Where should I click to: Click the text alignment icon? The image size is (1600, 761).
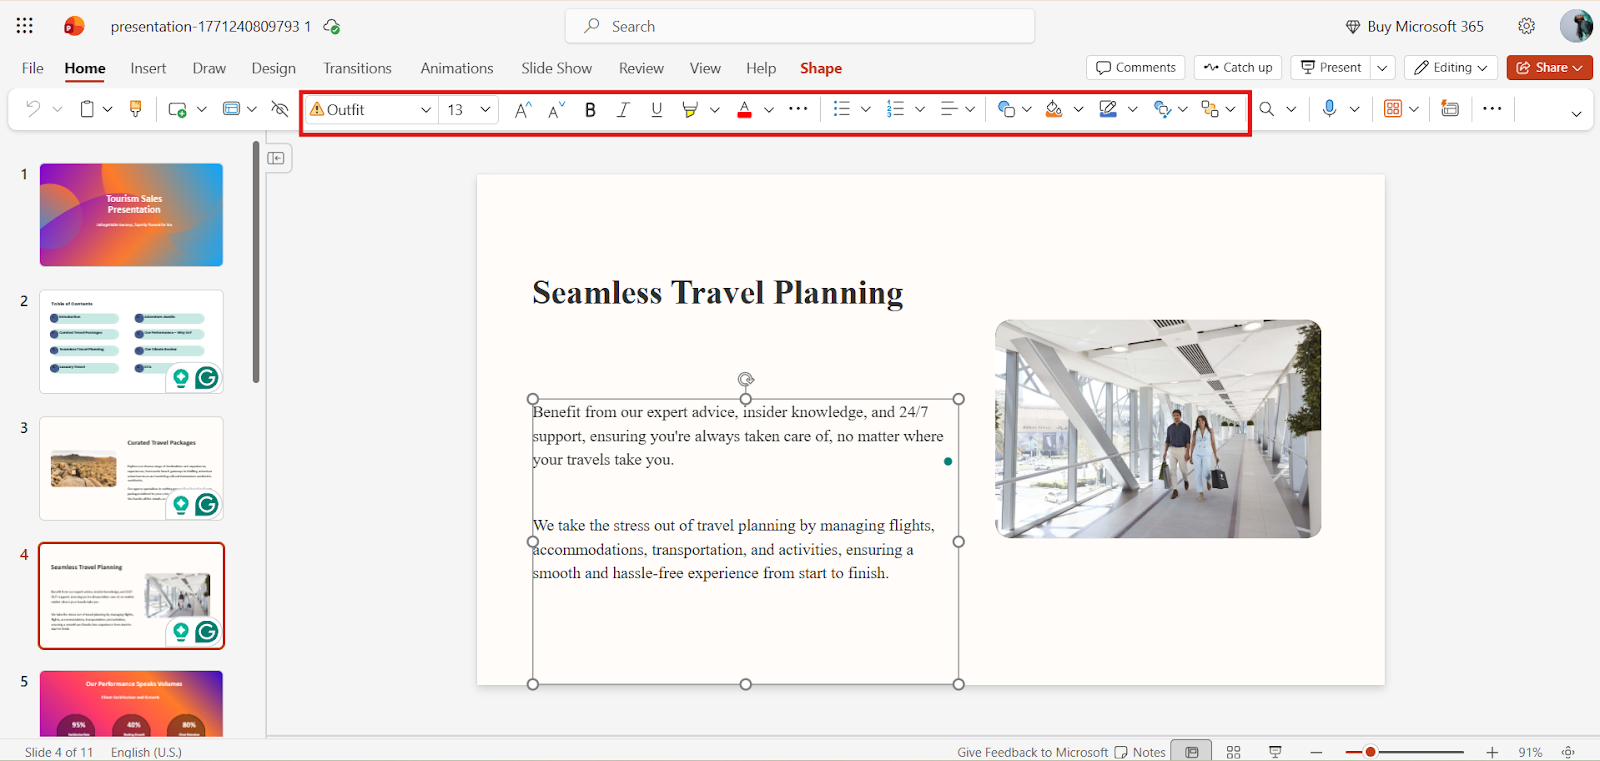click(x=949, y=109)
